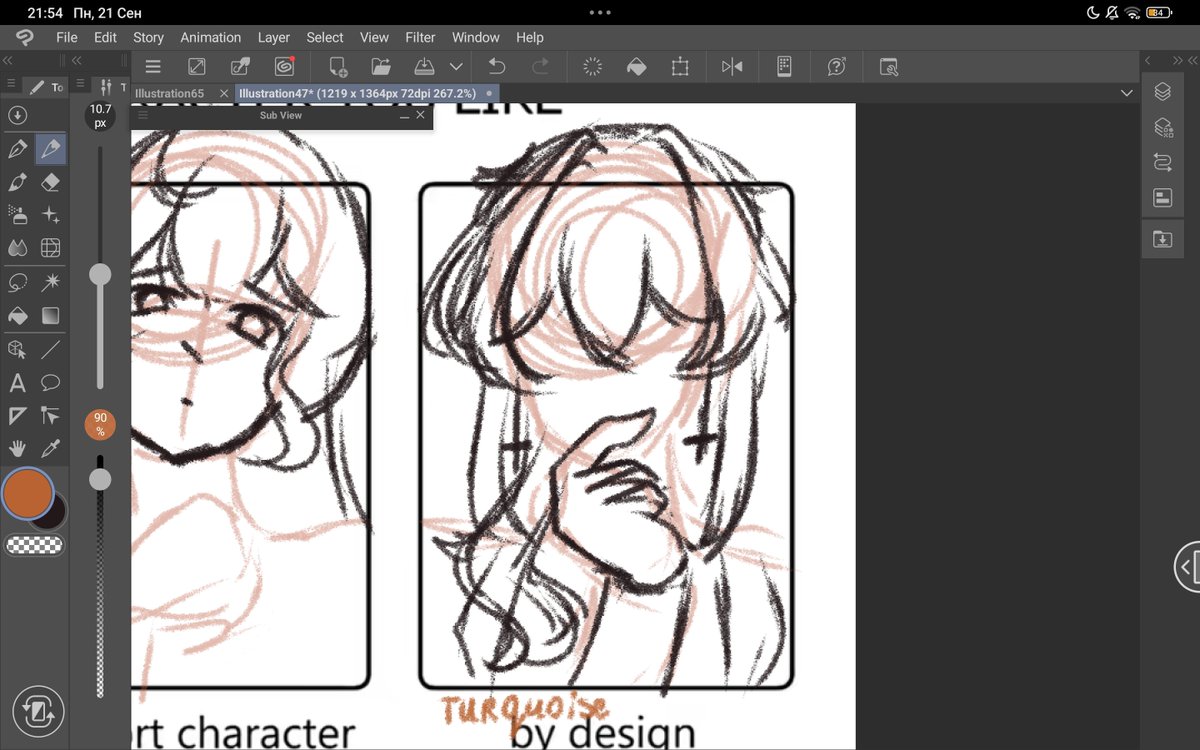Select the Correct line tool
This screenshot has width=1200, height=750.
click(50, 415)
